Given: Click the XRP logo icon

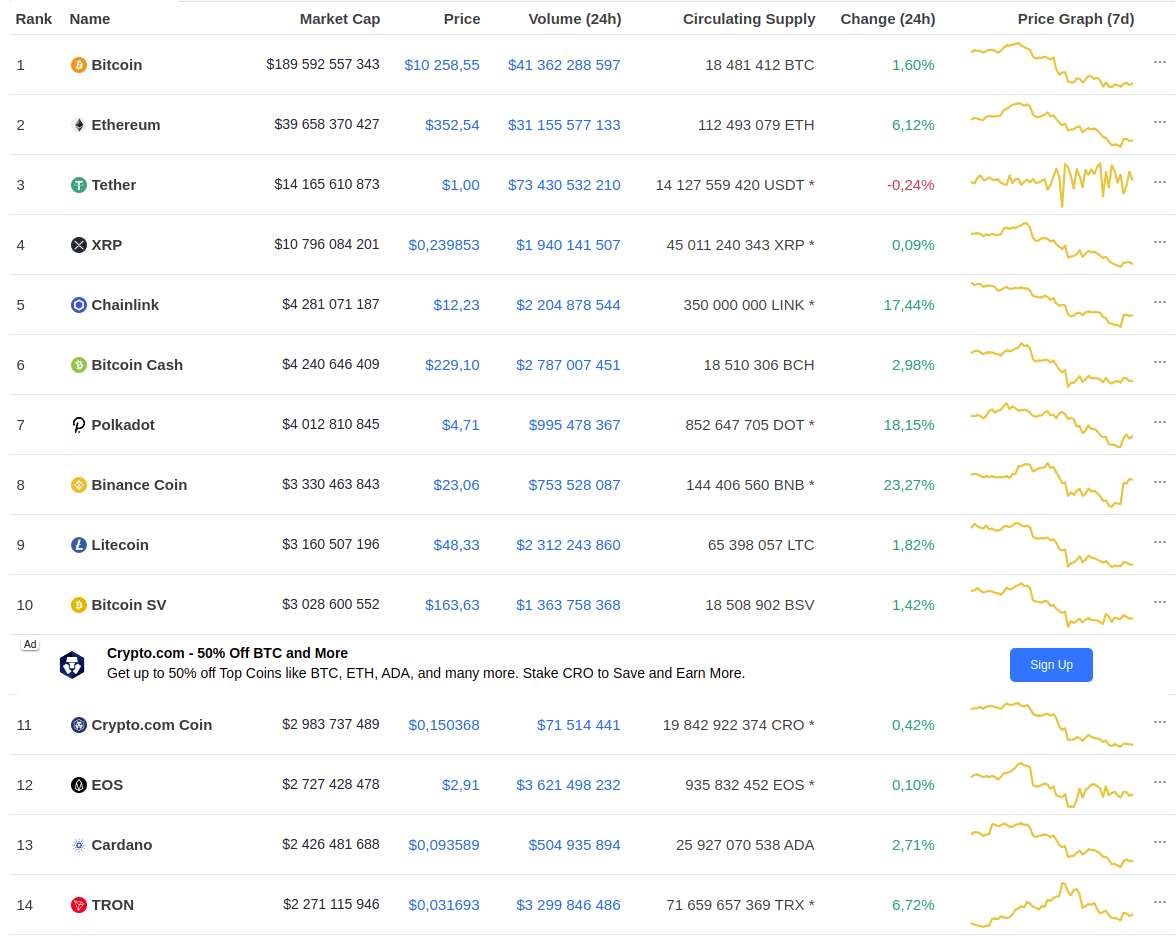Looking at the screenshot, I should pyautogui.click(x=79, y=245).
